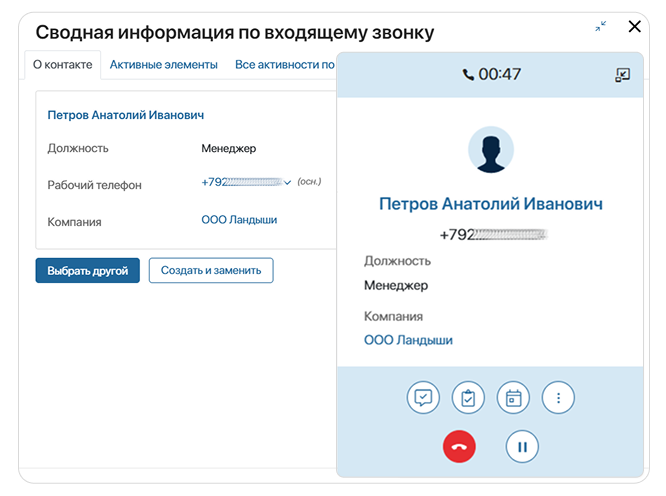The height and width of the screenshot is (496, 666).
Task: Click the 'Должность' label in the contact panel
Action: coord(78,148)
